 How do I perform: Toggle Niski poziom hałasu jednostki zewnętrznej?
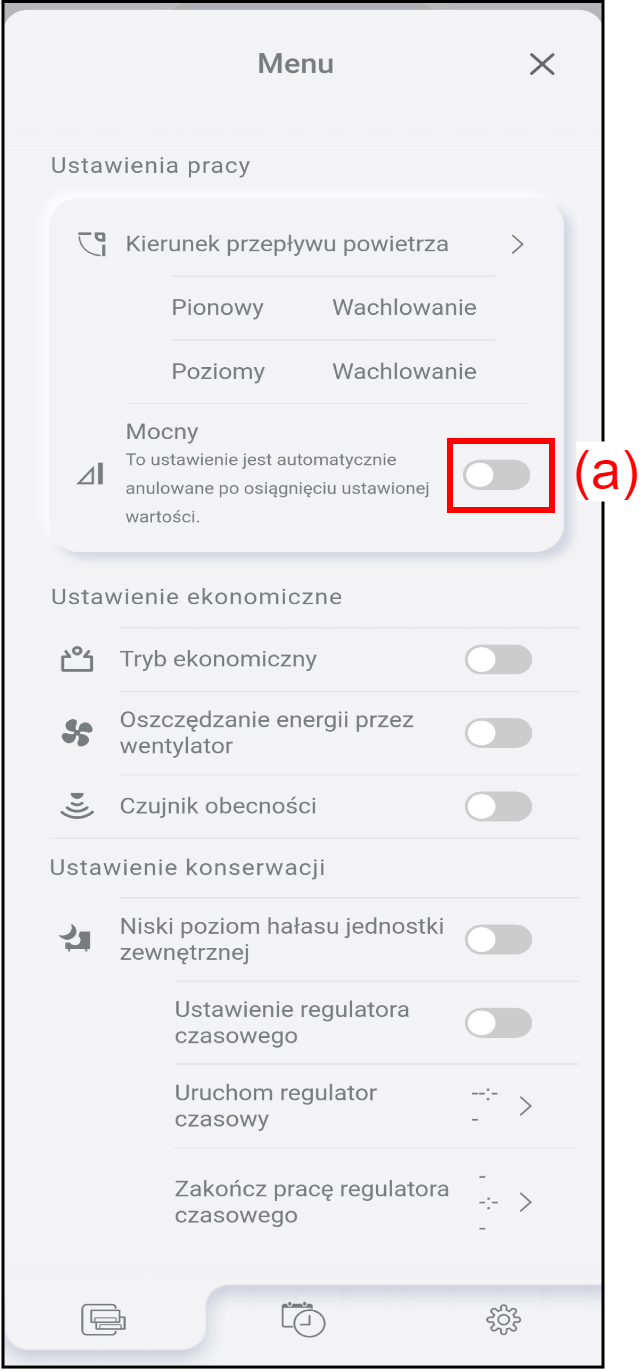click(x=498, y=940)
